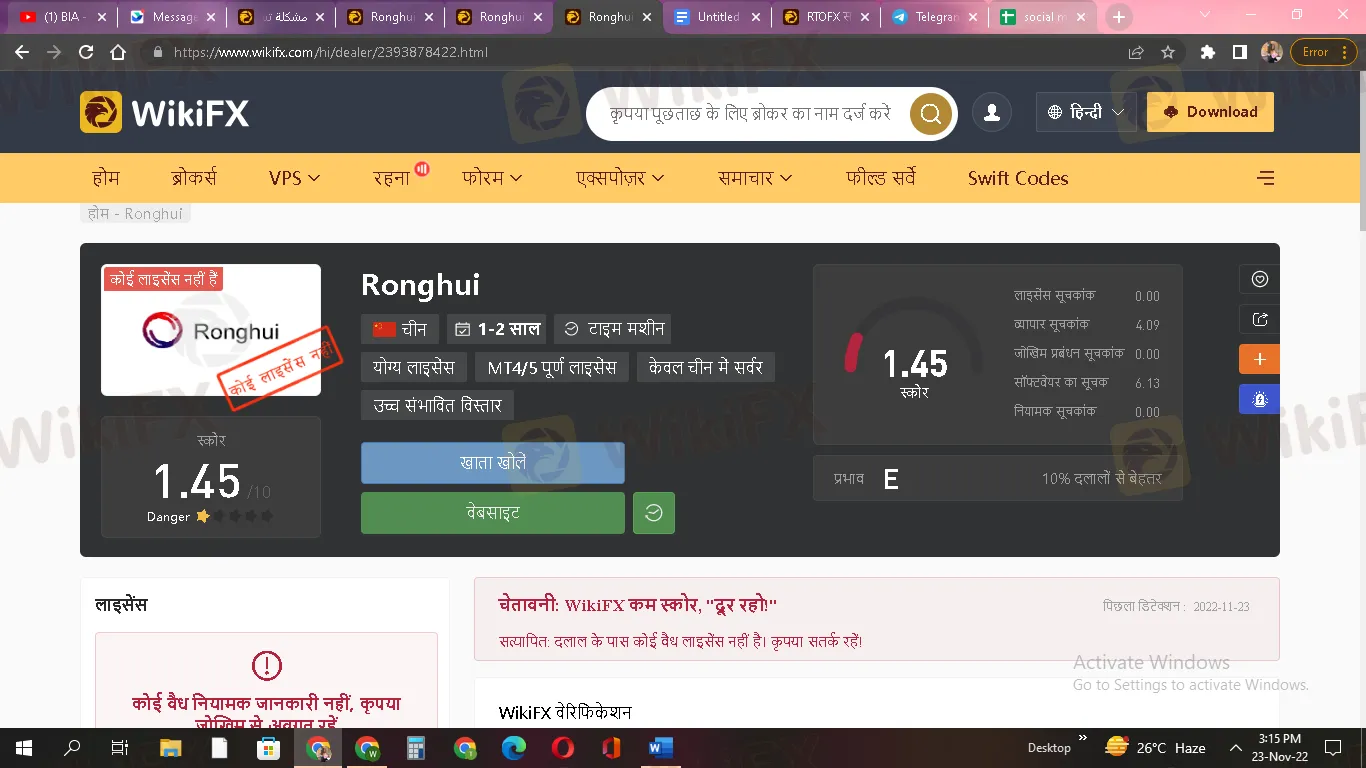Click green time machine icon beside website button
The height and width of the screenshot is (768, 1366).
(x=654, y=513)
